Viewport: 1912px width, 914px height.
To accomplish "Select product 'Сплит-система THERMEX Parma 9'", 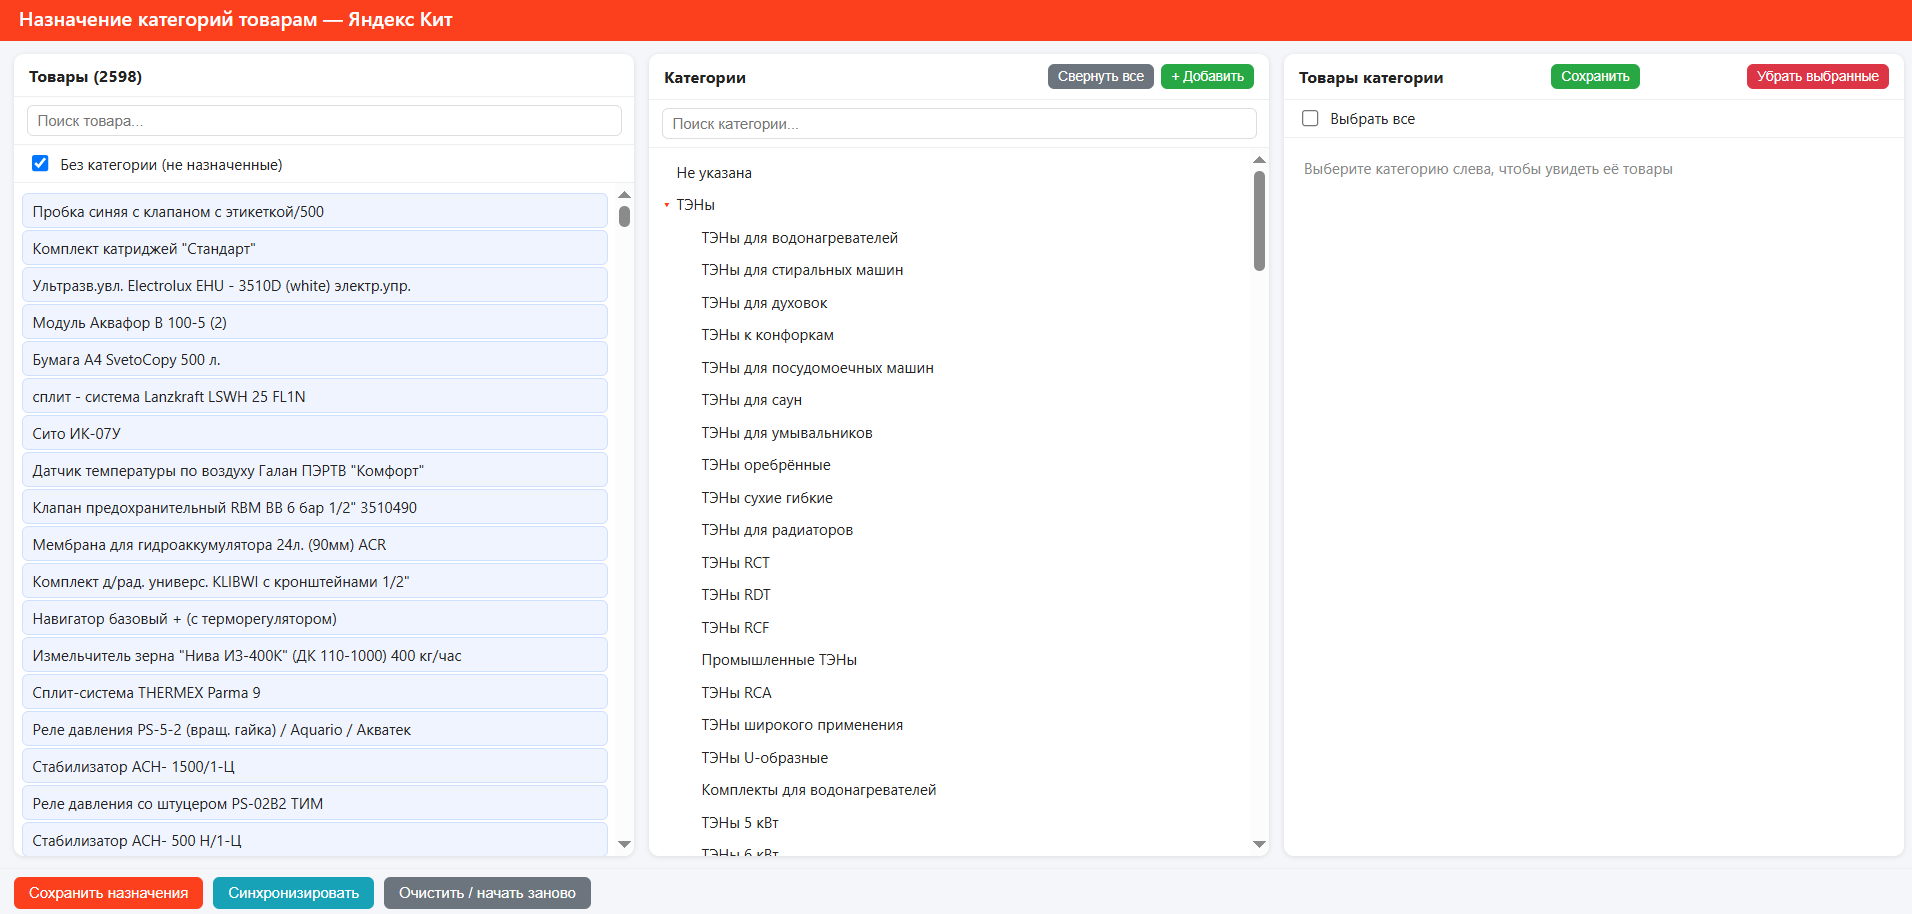I will point(314,693).
